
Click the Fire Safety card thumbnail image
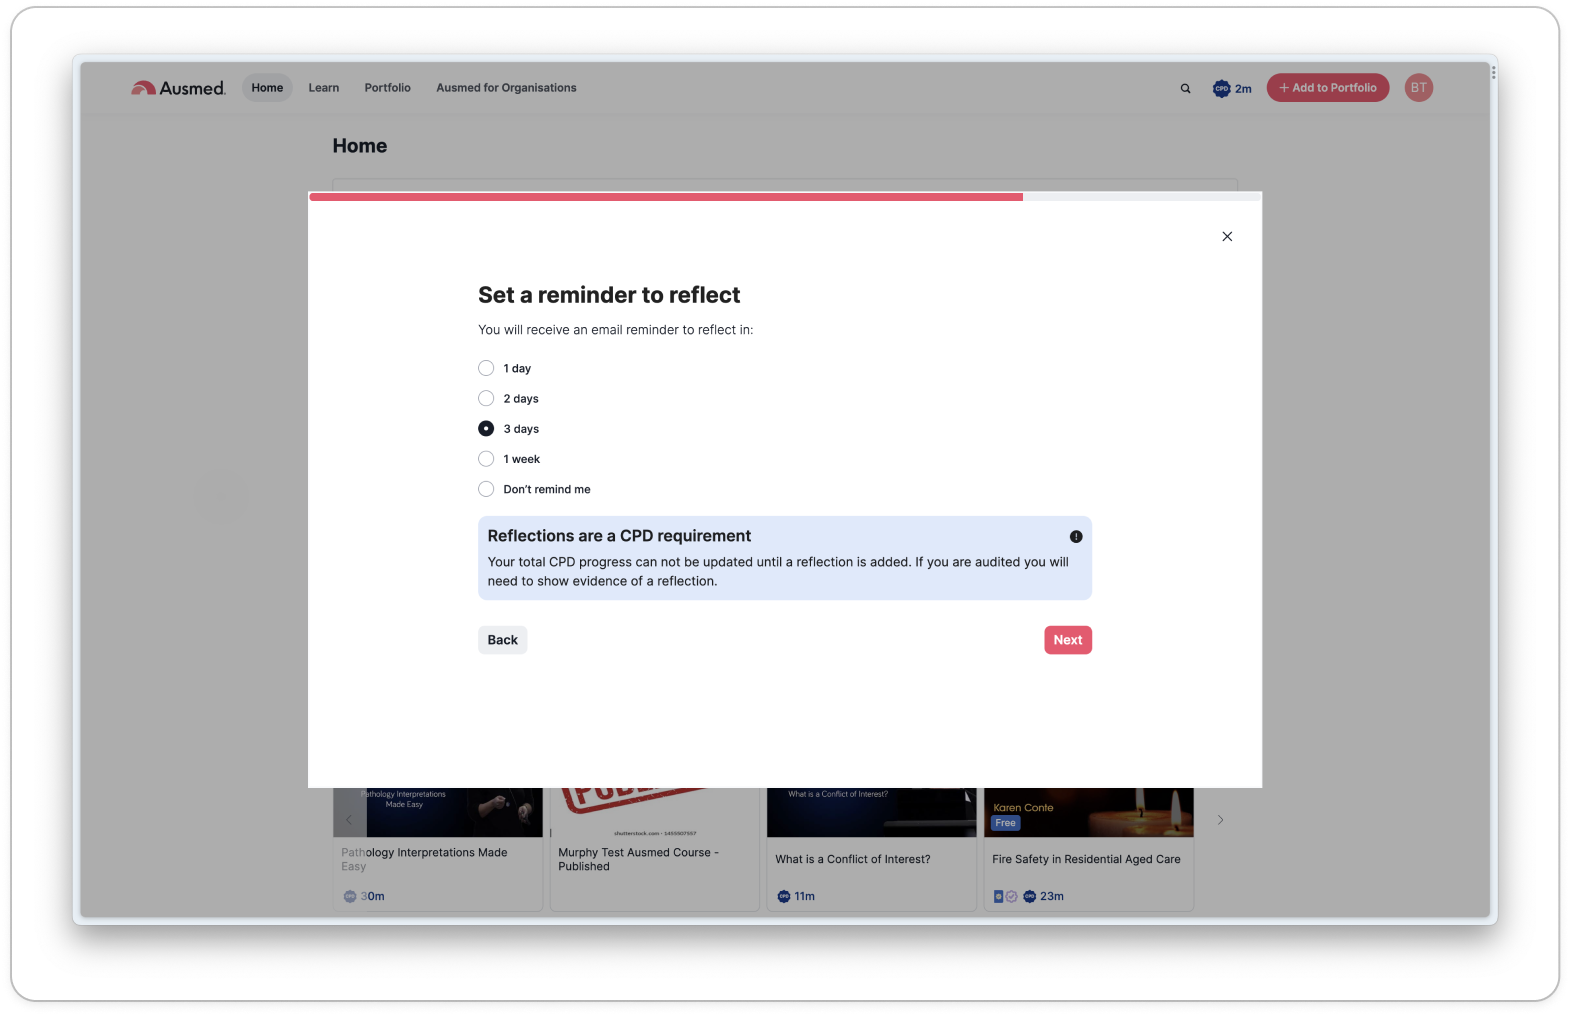coord(1089,812)
